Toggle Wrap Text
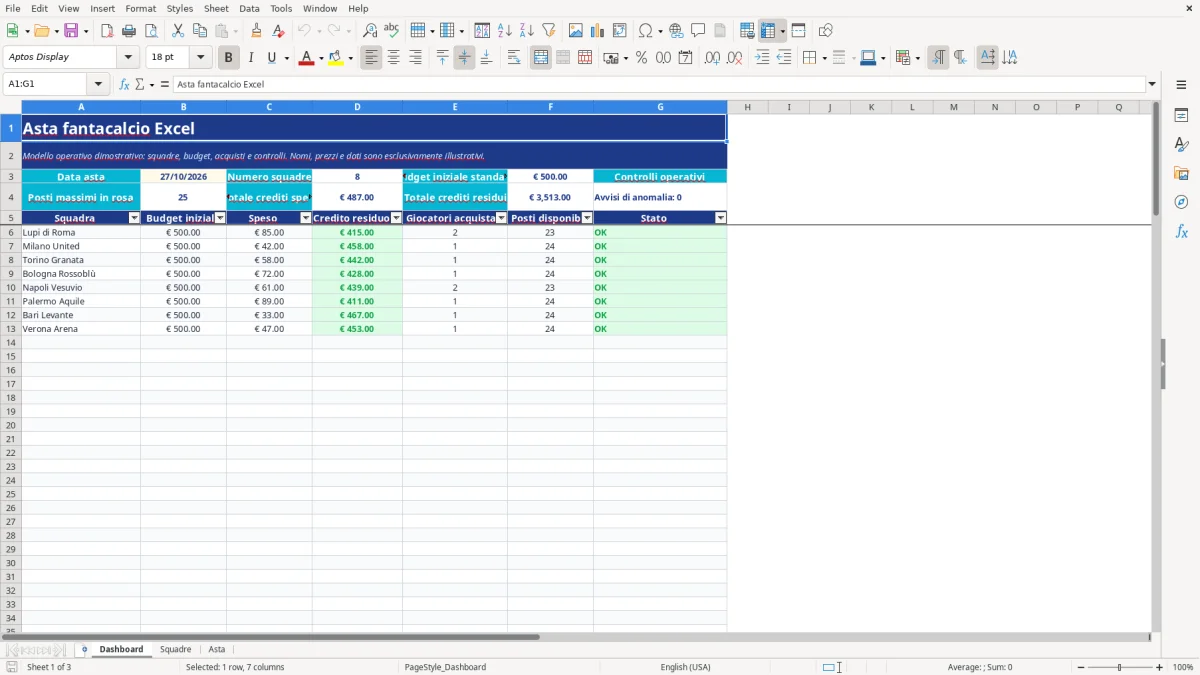Screen dimensions: 1200x675 514,58
